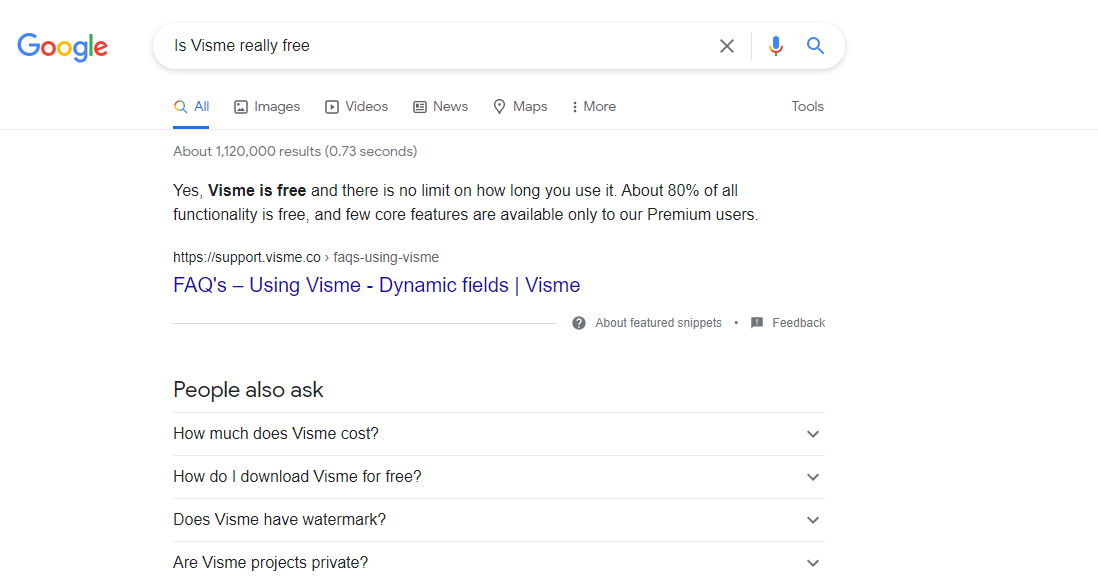This screenshot has width=1098, height=582.
Task: Open the Tools option
Action: click(807, 106)
